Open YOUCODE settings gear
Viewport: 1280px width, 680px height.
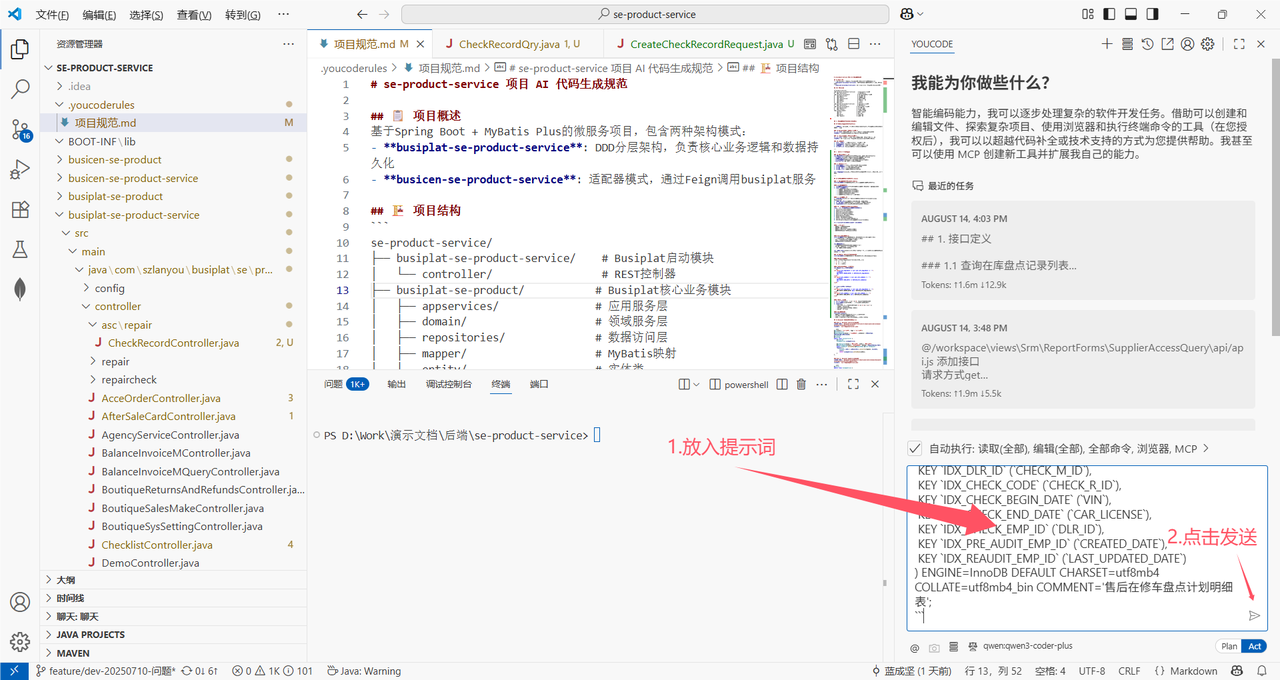click(1207, 44)
